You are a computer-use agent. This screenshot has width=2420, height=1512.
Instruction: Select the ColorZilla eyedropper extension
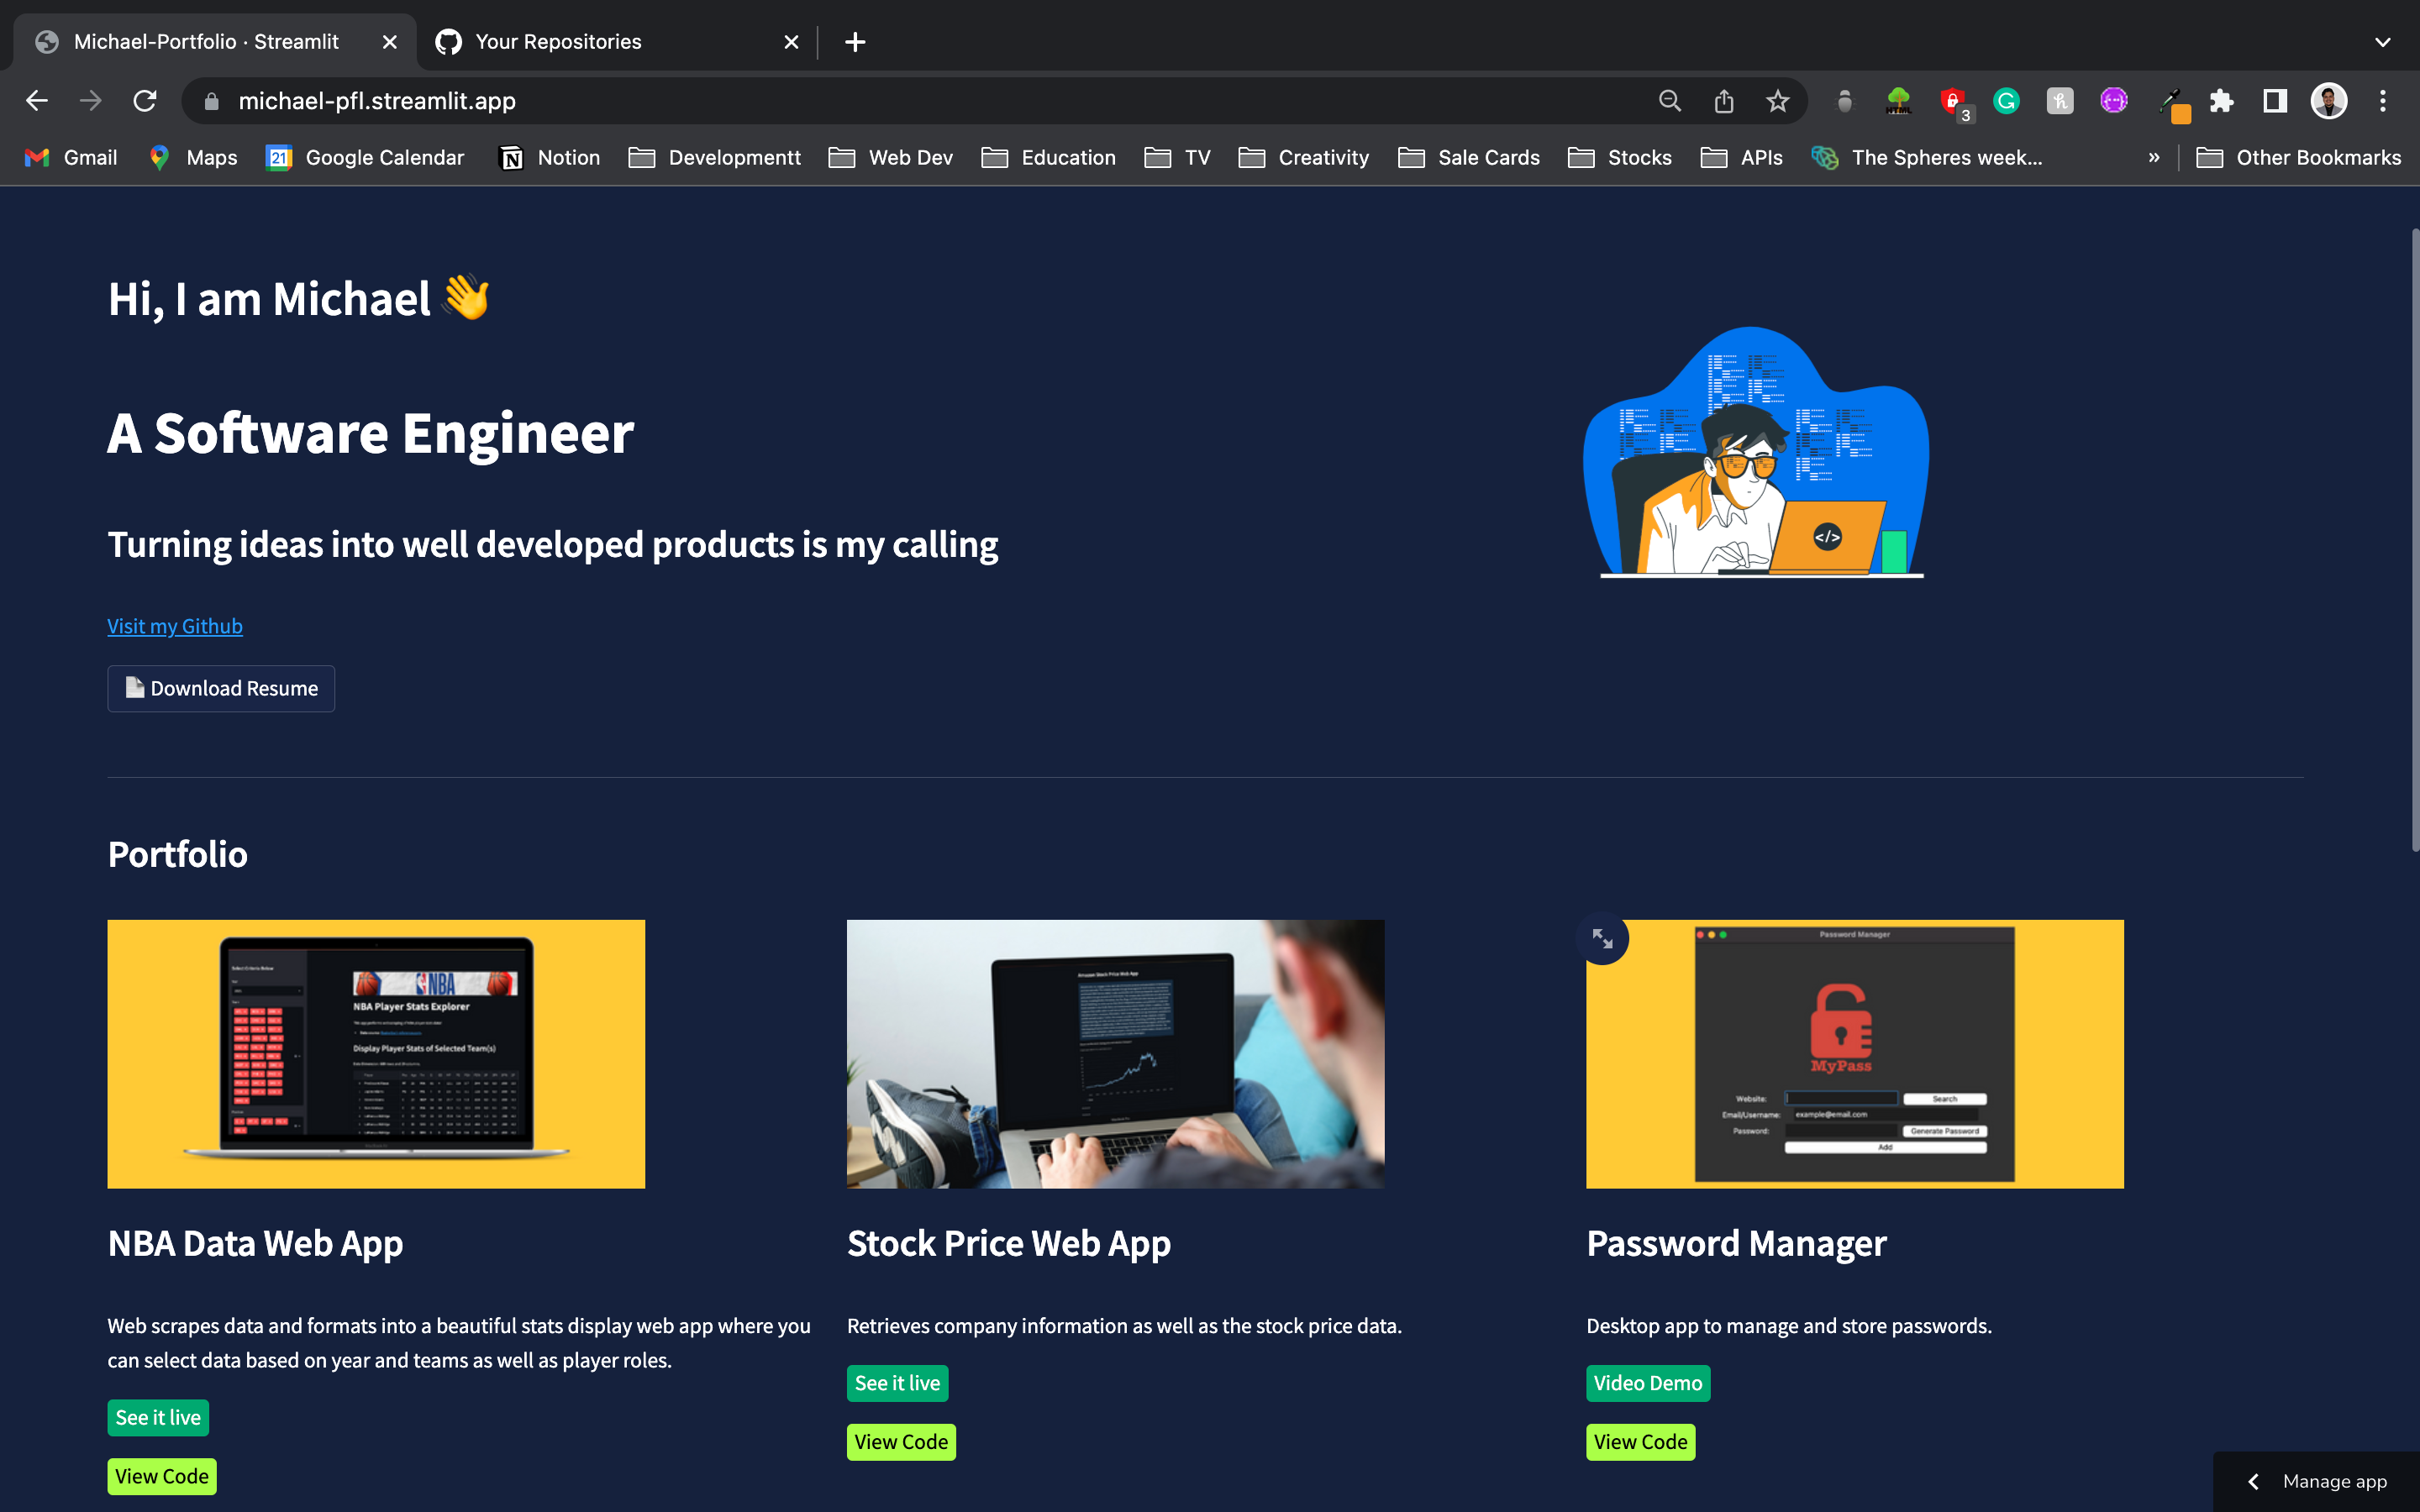tap(2174, 100)
